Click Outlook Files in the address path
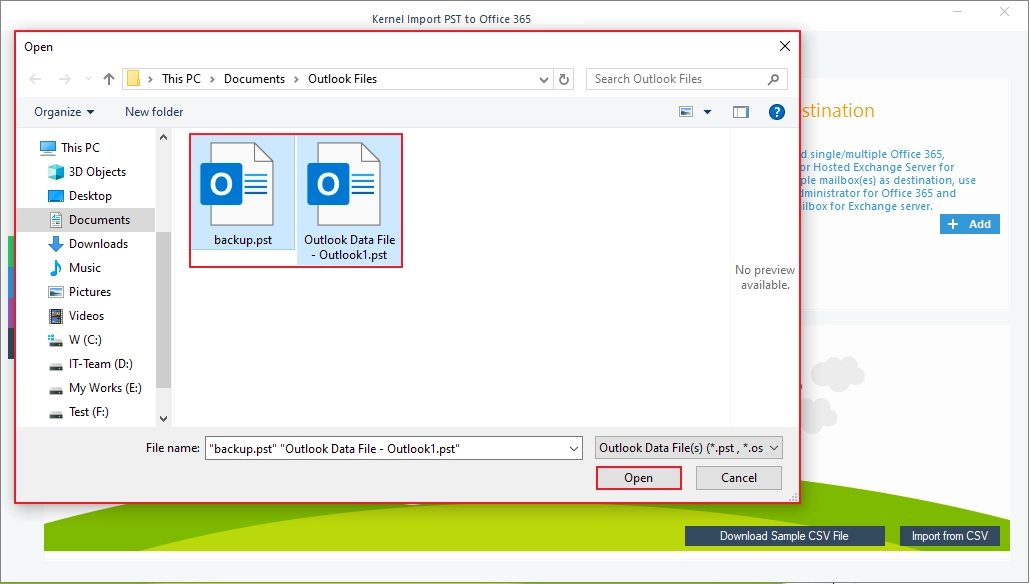This screenshot has width=1030, height=584. pos(342,79)
